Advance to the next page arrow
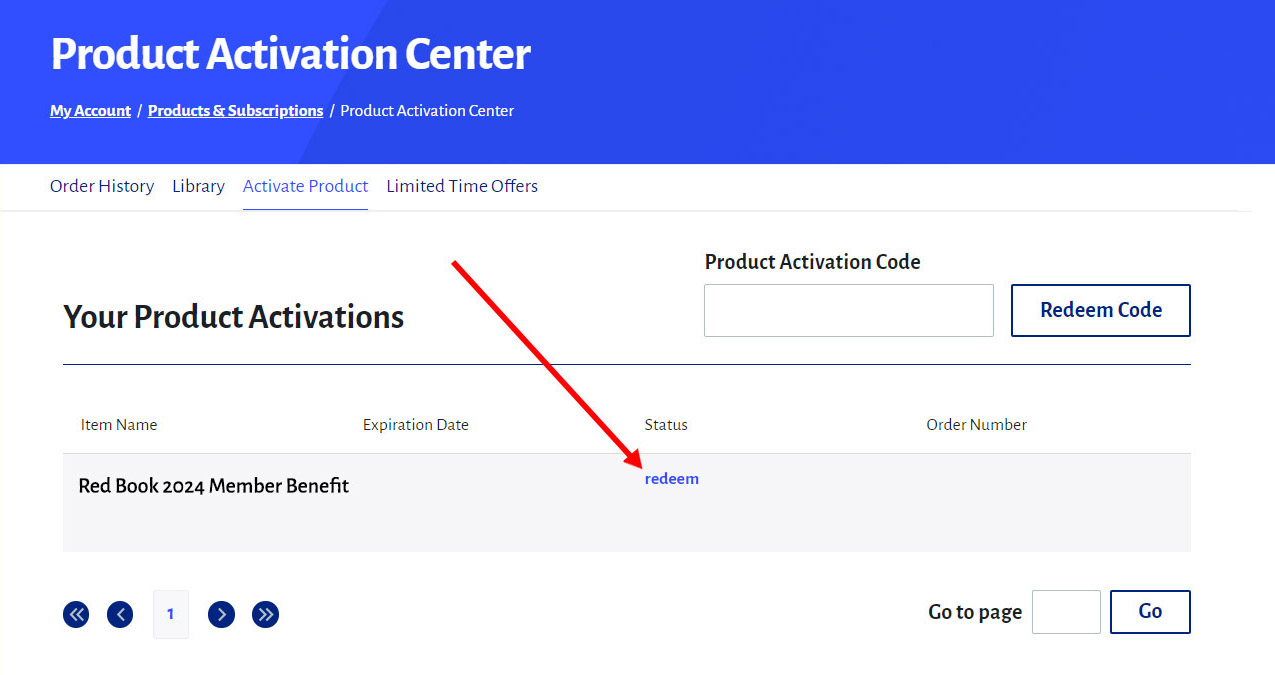 coord(222,614)
